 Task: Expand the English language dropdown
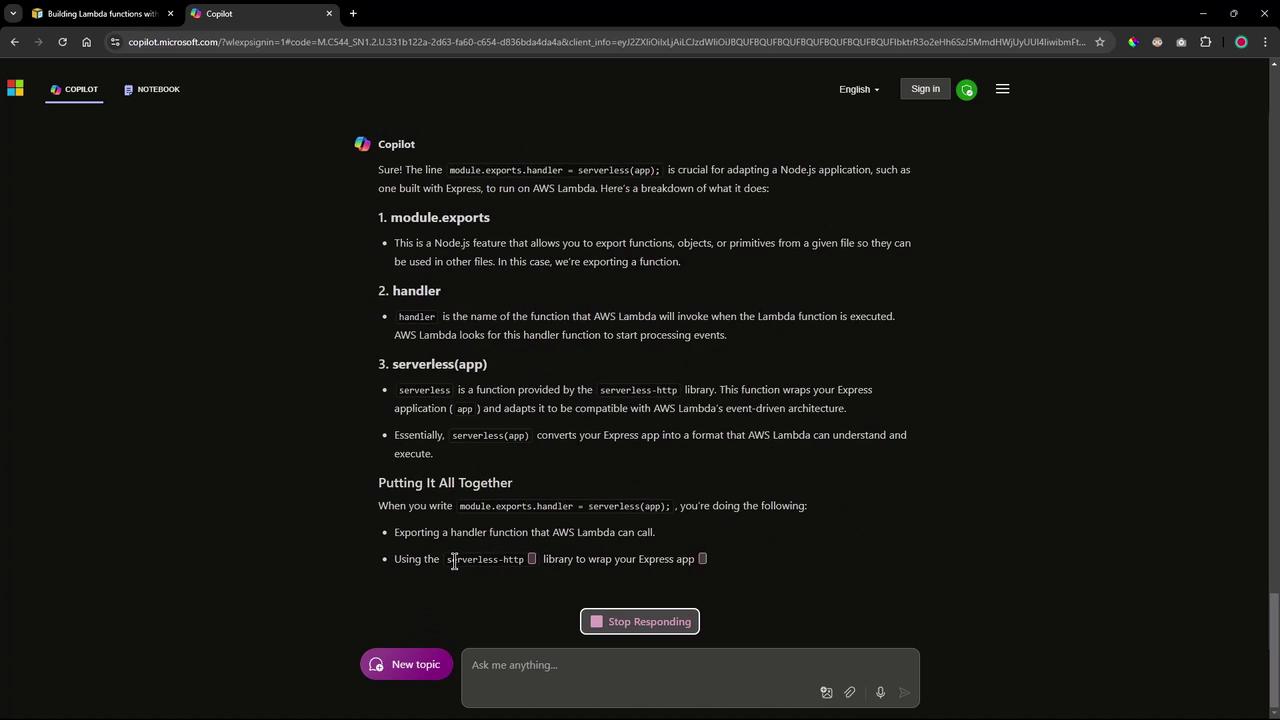859,89
